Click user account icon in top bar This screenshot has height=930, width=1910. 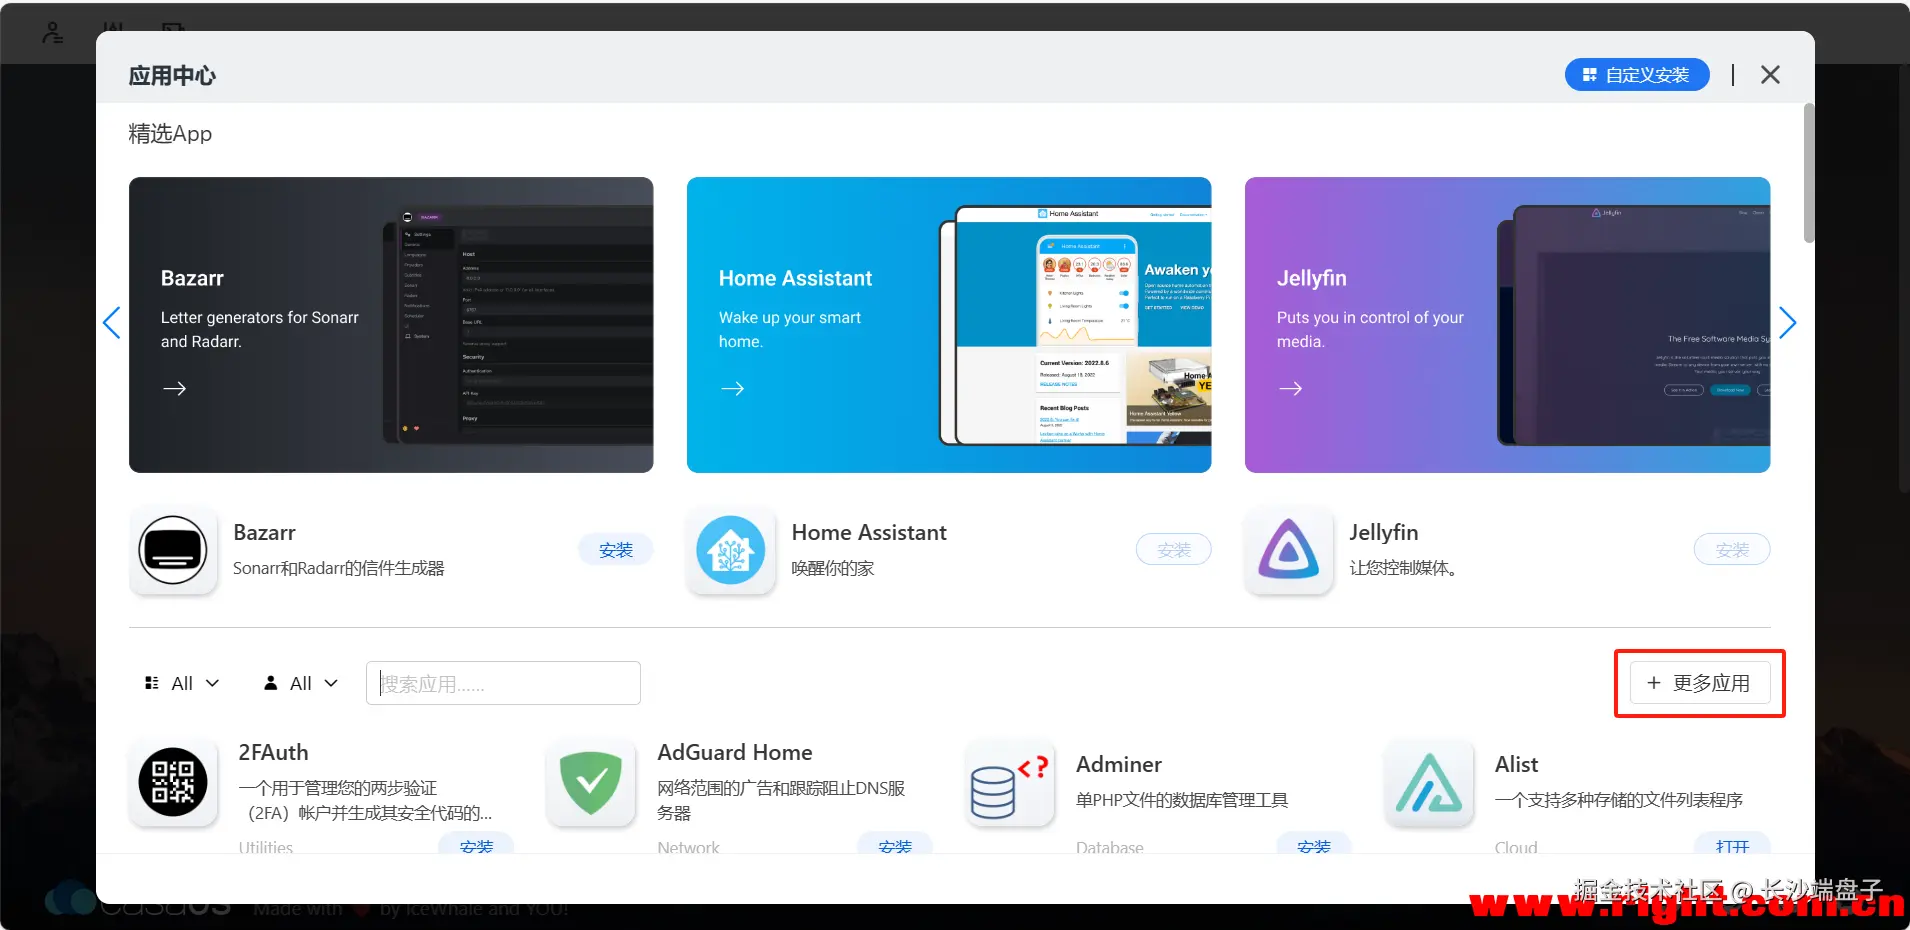click(53, 32)
